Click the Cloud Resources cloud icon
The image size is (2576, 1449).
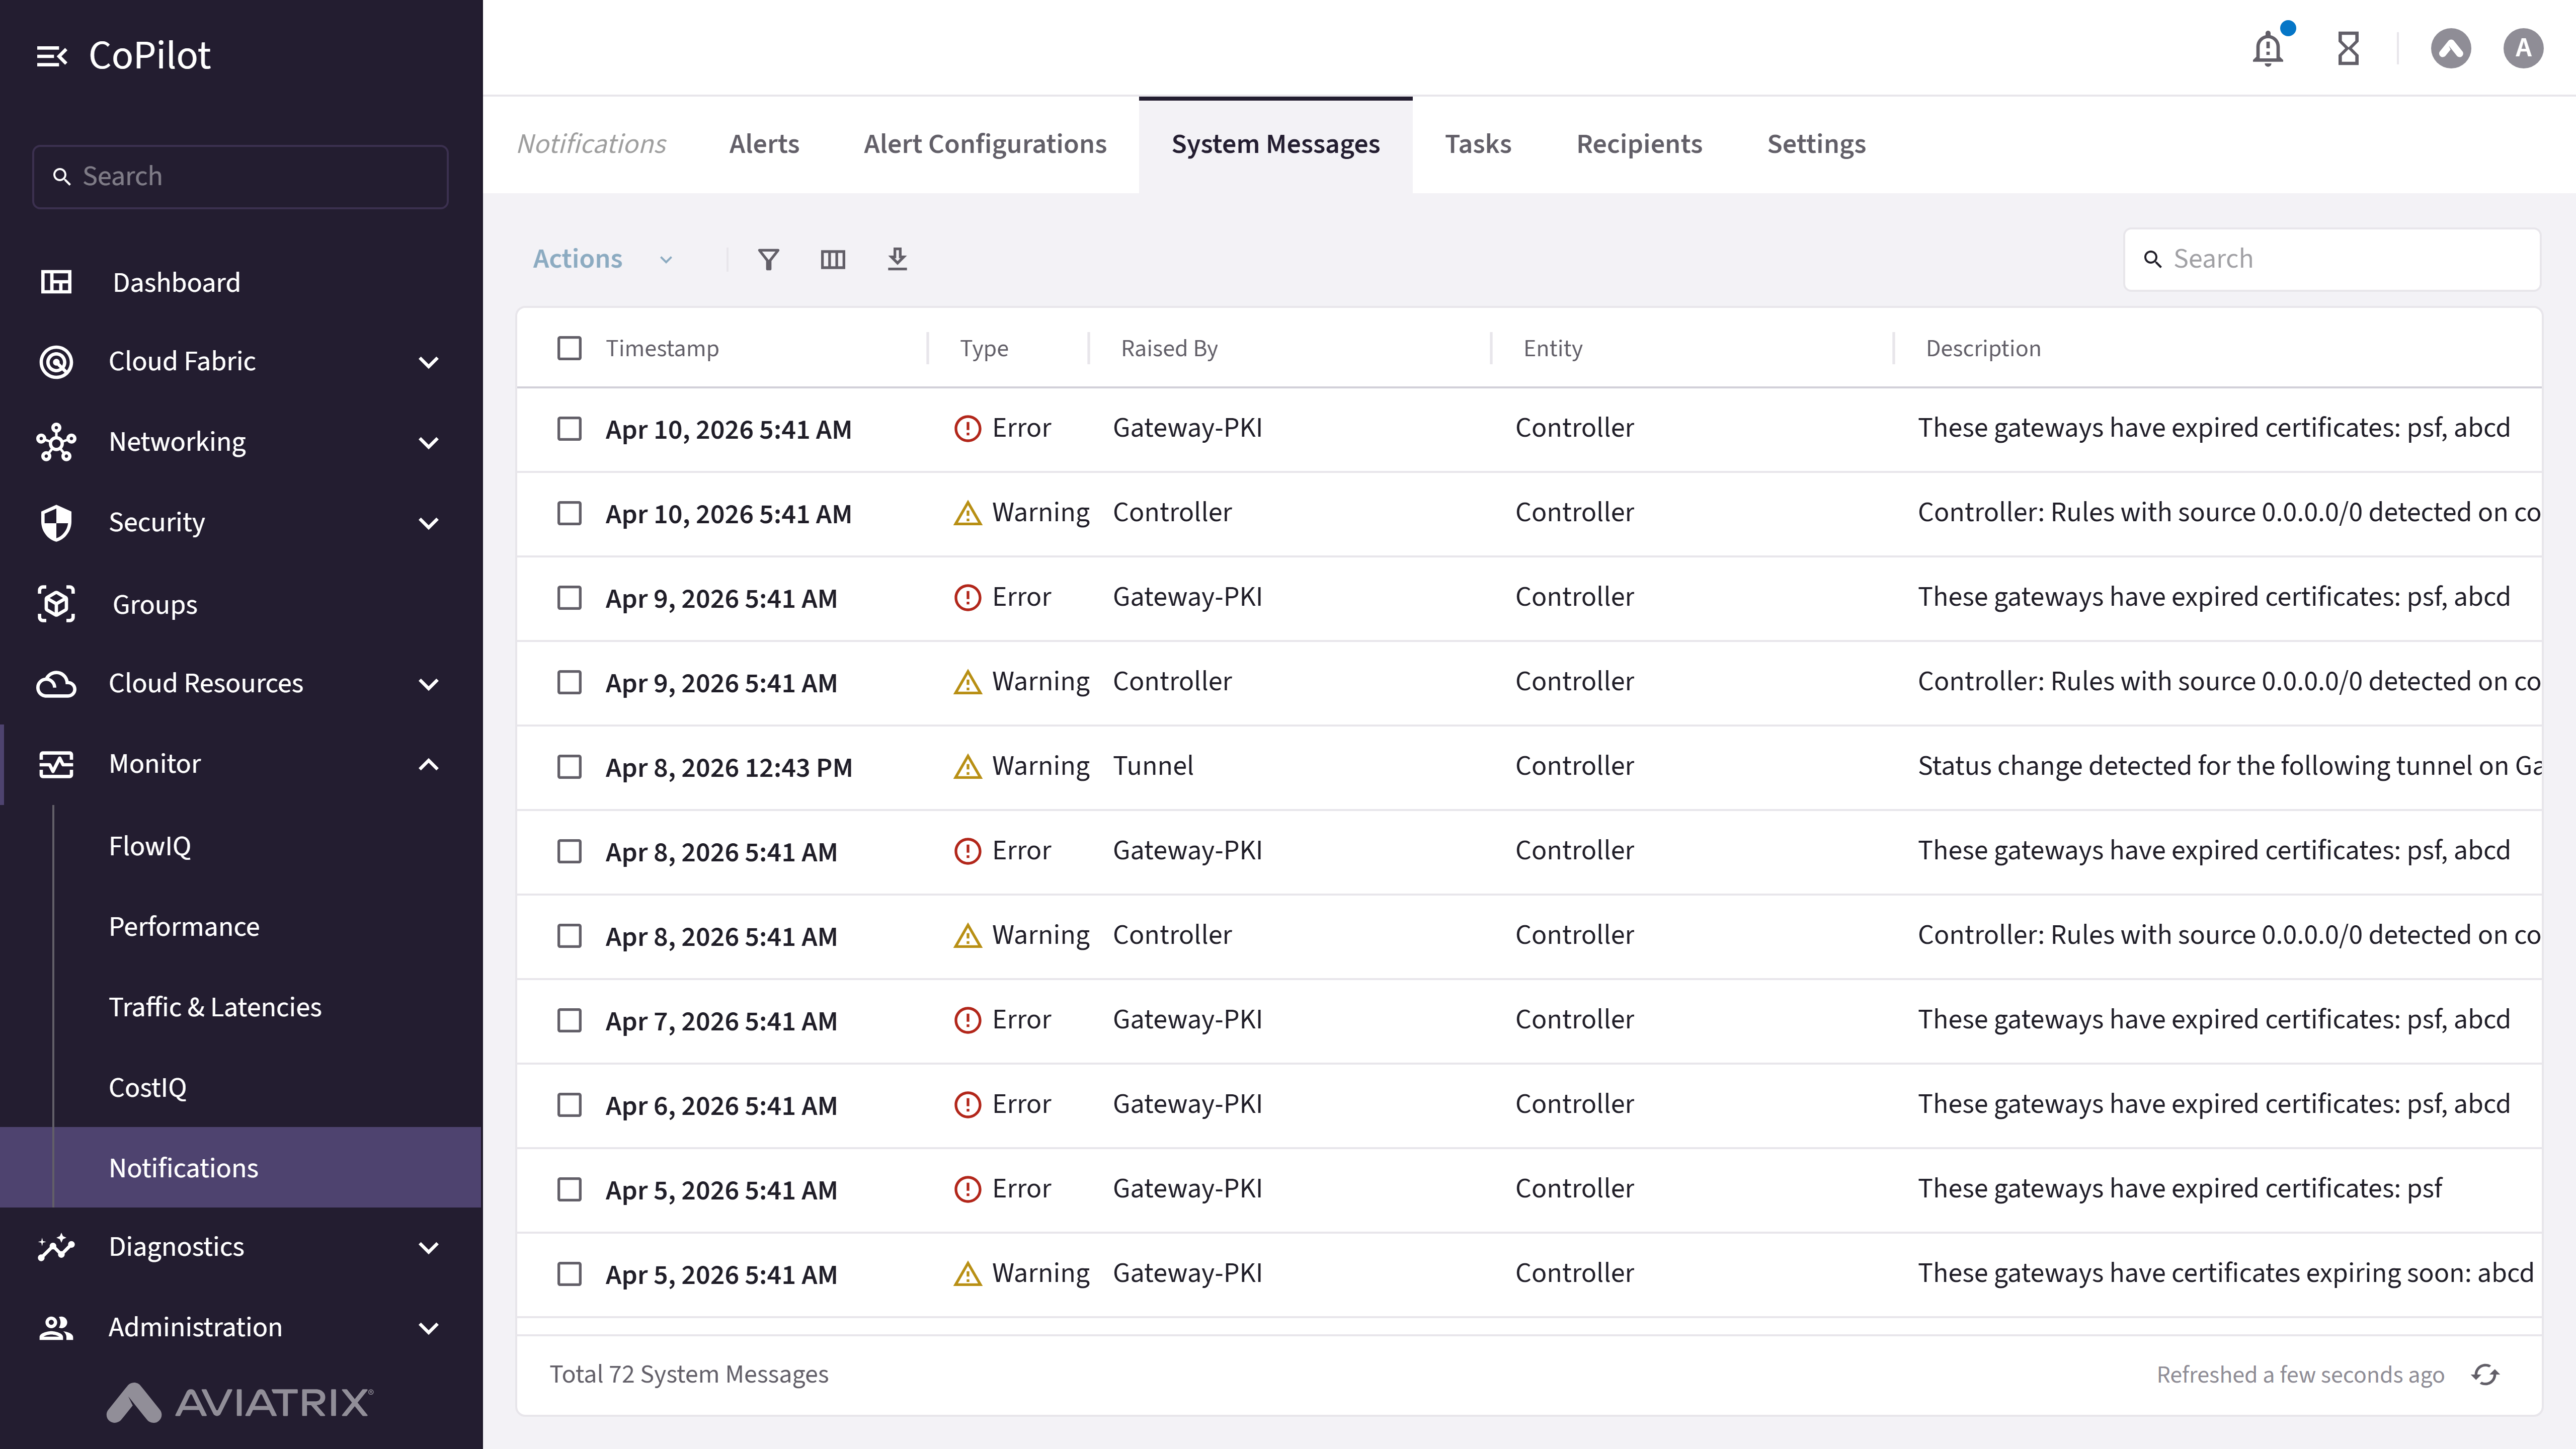click(x=56, y=684)
